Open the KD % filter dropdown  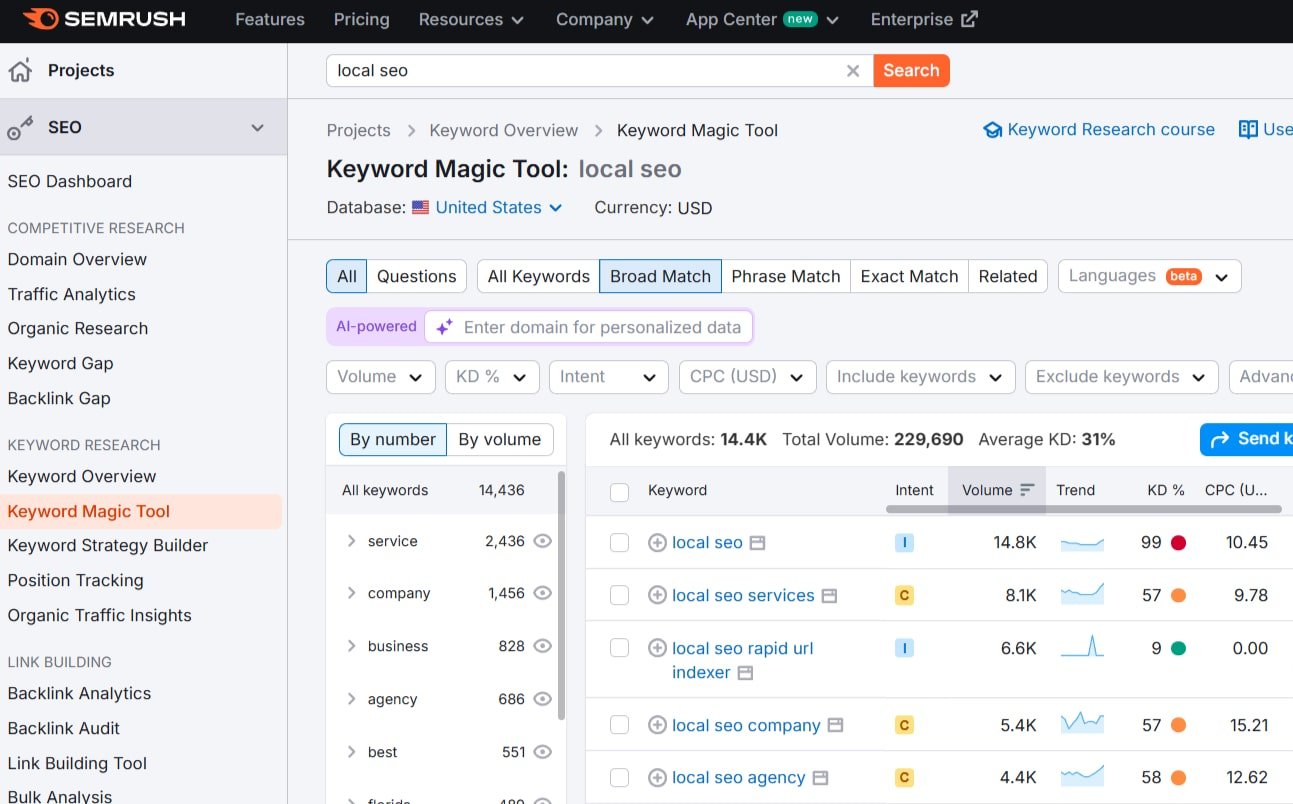click(x=492, y=377)
